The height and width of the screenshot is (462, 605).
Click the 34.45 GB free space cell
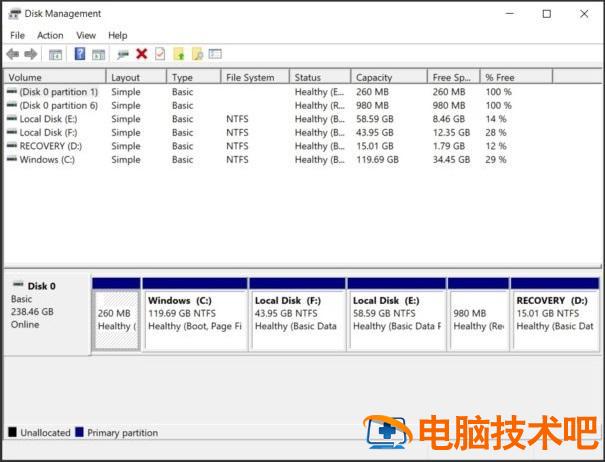(451, 159)
